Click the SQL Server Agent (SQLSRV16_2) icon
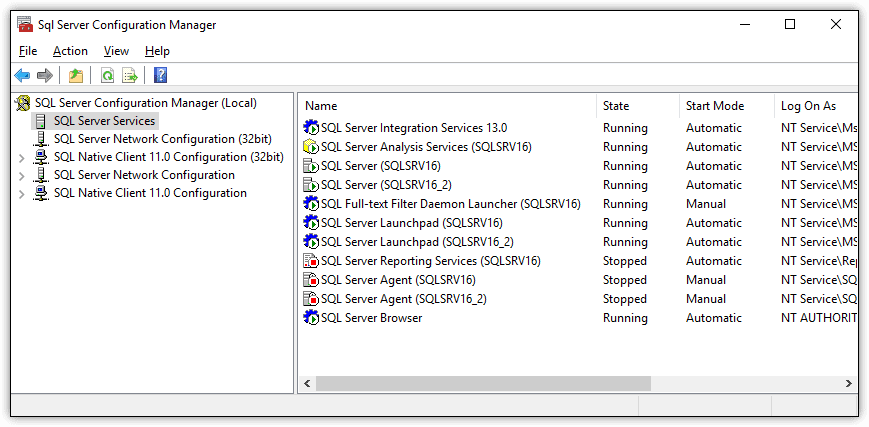 click(311, 298)
